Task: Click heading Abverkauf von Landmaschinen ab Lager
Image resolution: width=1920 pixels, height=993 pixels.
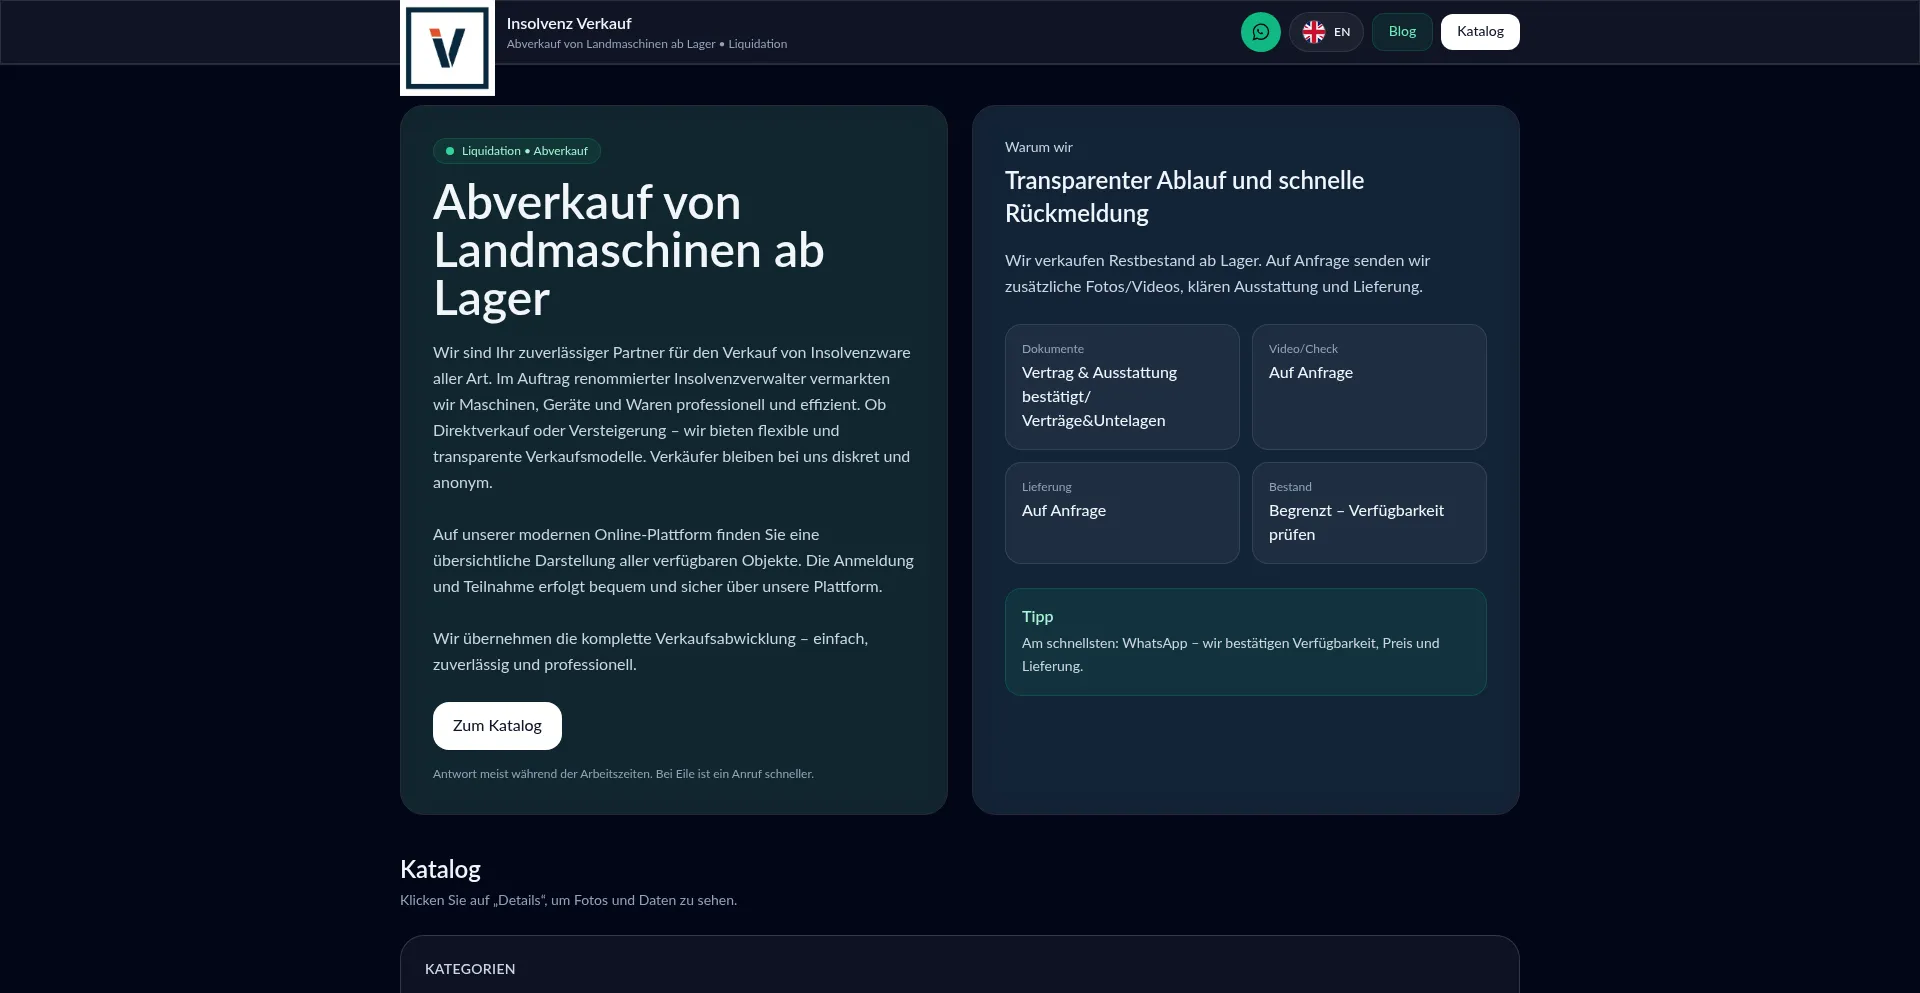Action: click(628, 250)
